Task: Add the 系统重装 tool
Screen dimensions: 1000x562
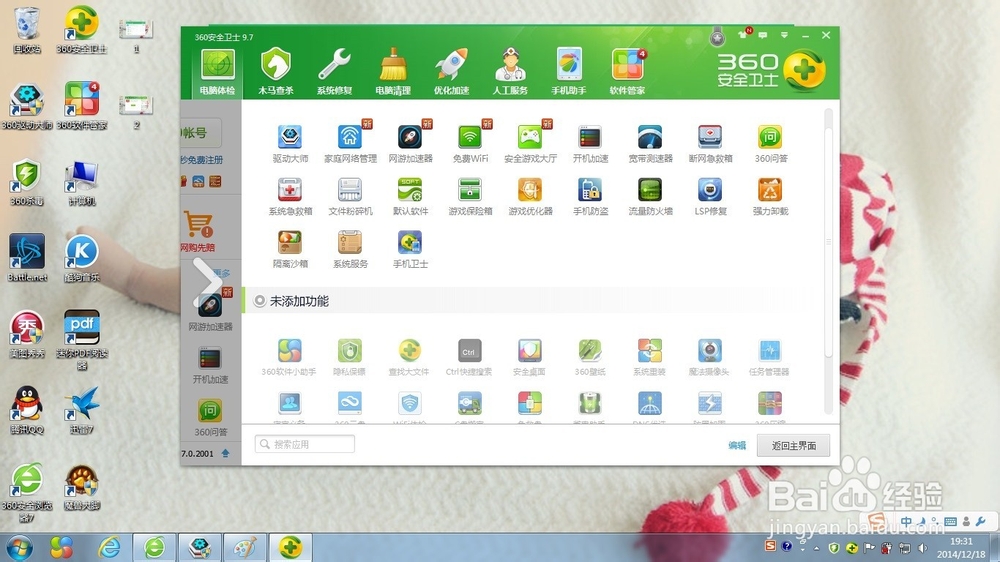Action: pos(649,358)
